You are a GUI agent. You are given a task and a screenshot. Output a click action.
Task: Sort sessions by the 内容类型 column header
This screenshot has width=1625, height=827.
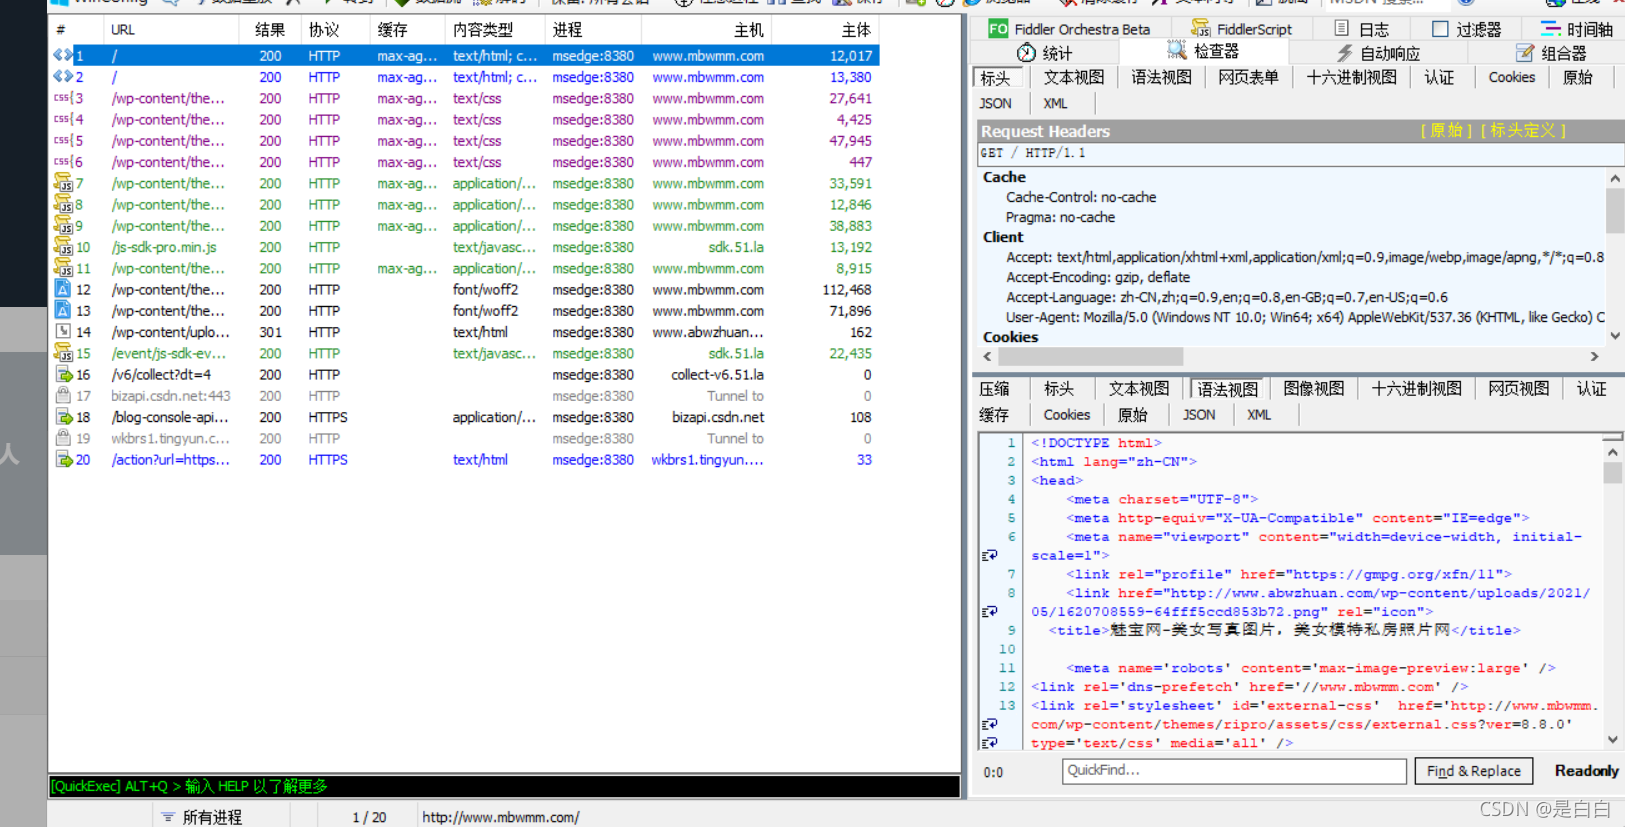[495, 30]
